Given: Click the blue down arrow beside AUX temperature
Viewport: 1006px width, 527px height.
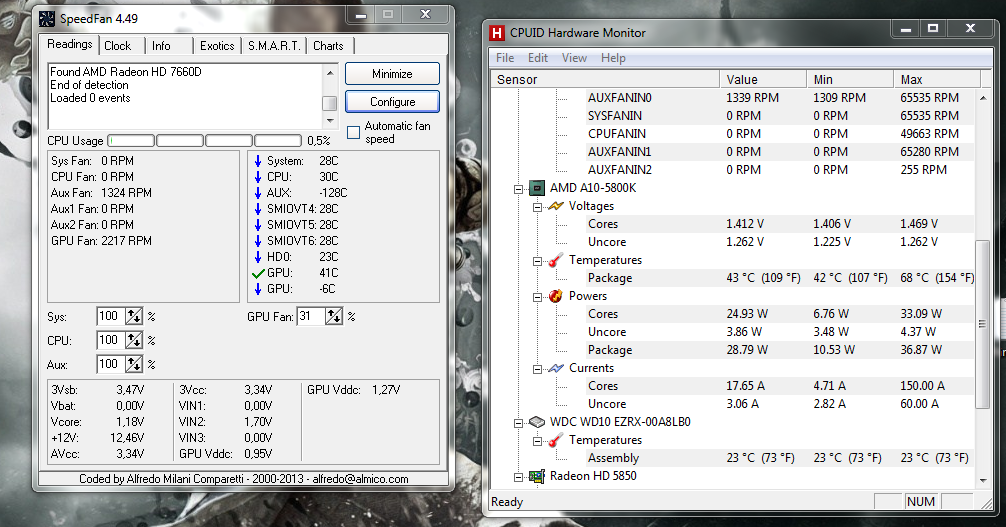Looking at the screenshot, I should (258, 193).
